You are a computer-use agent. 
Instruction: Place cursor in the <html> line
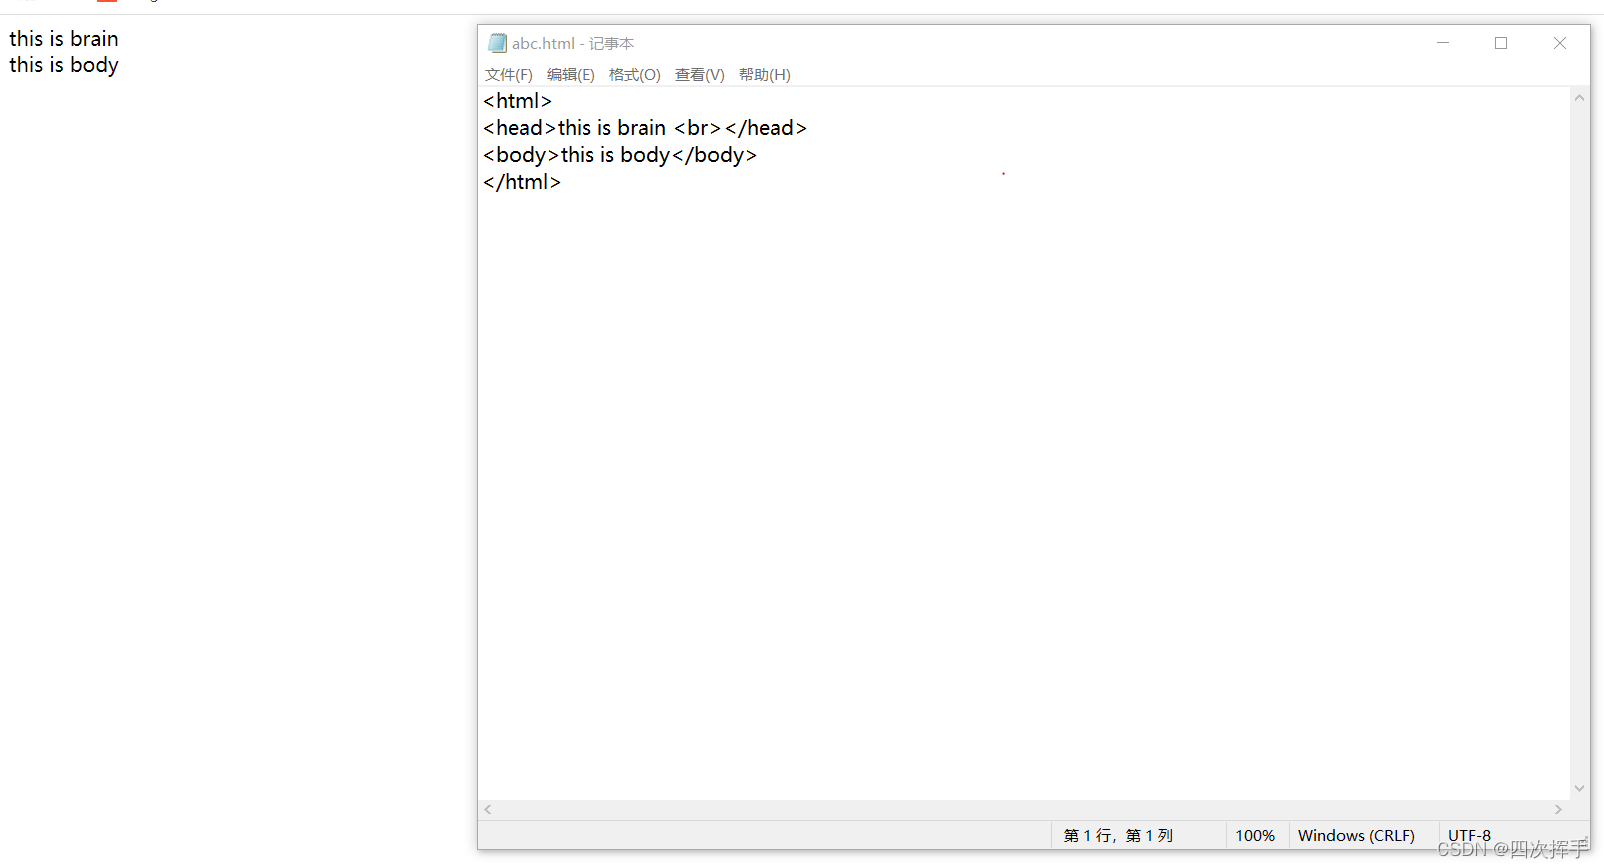coord(517,101)
